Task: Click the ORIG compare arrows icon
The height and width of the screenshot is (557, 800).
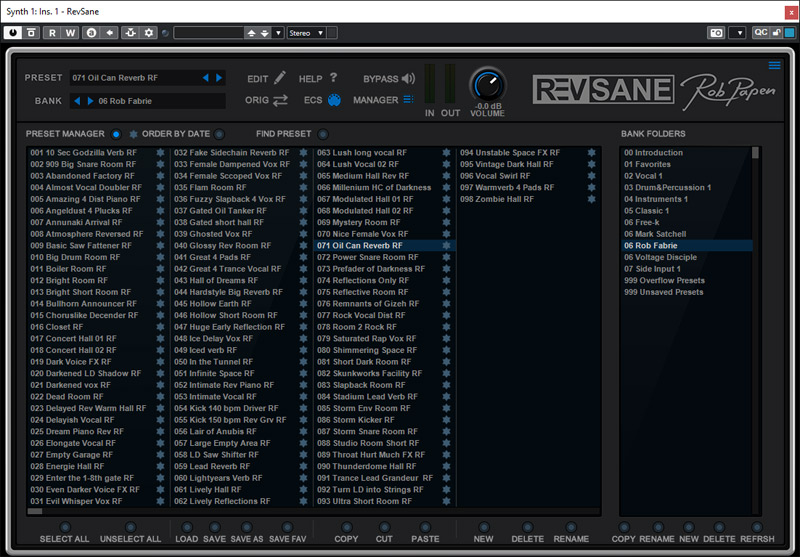Action: pos(280,100)
